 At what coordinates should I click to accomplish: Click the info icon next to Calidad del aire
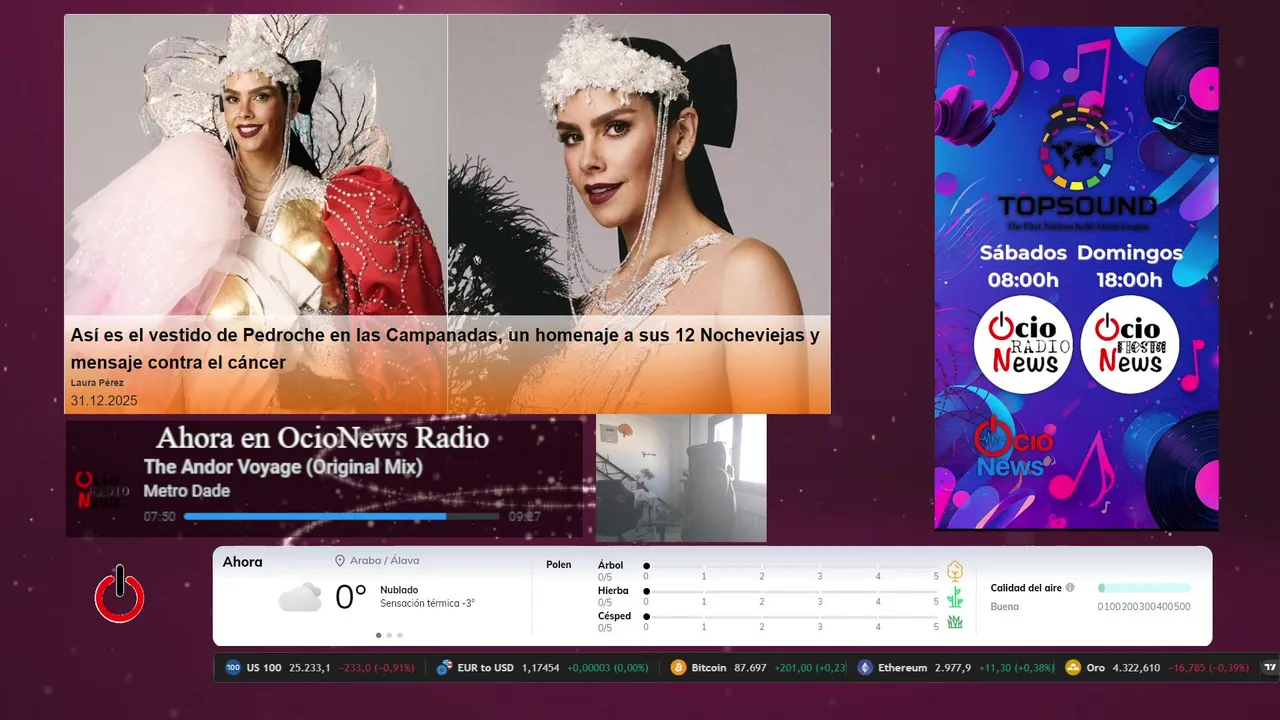coord(1070,588)
